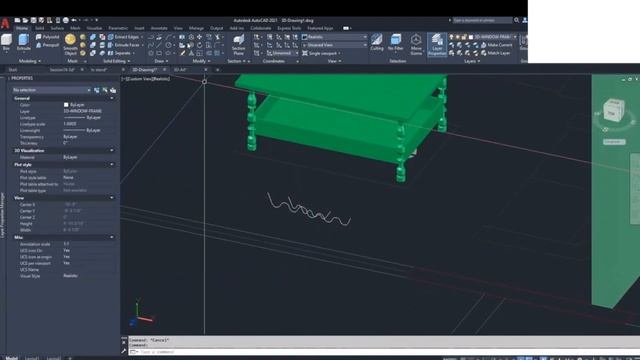Click the Smooth Object mesh tool

(70, 45)
